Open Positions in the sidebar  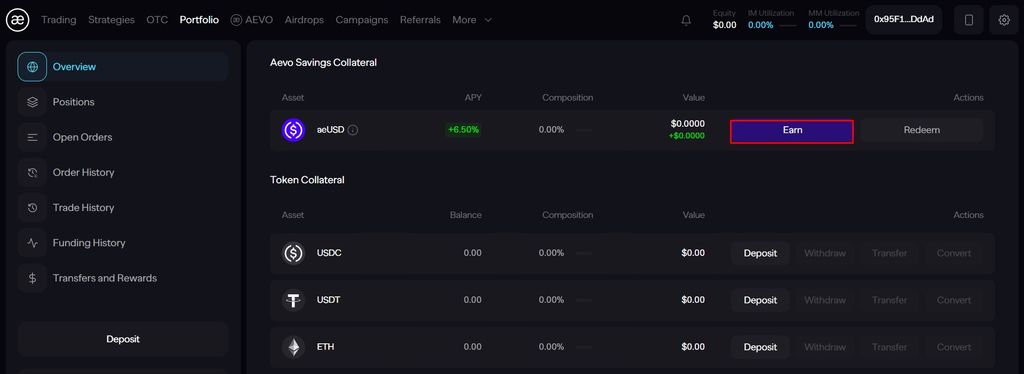[123, 102]
